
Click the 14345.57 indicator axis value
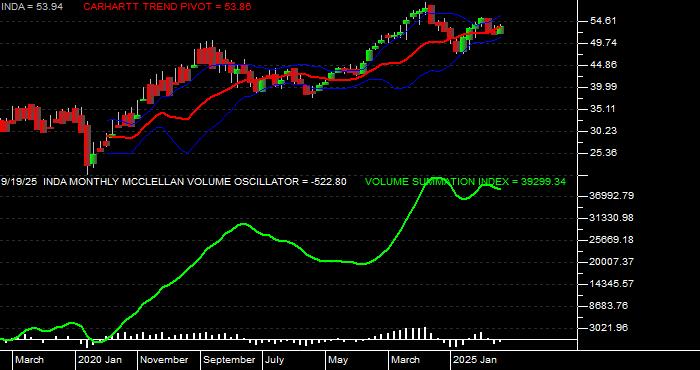612,284
